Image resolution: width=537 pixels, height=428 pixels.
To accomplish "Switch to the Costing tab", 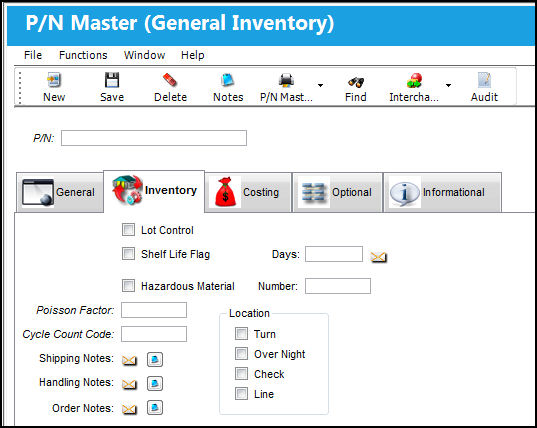I will [248, 192].
